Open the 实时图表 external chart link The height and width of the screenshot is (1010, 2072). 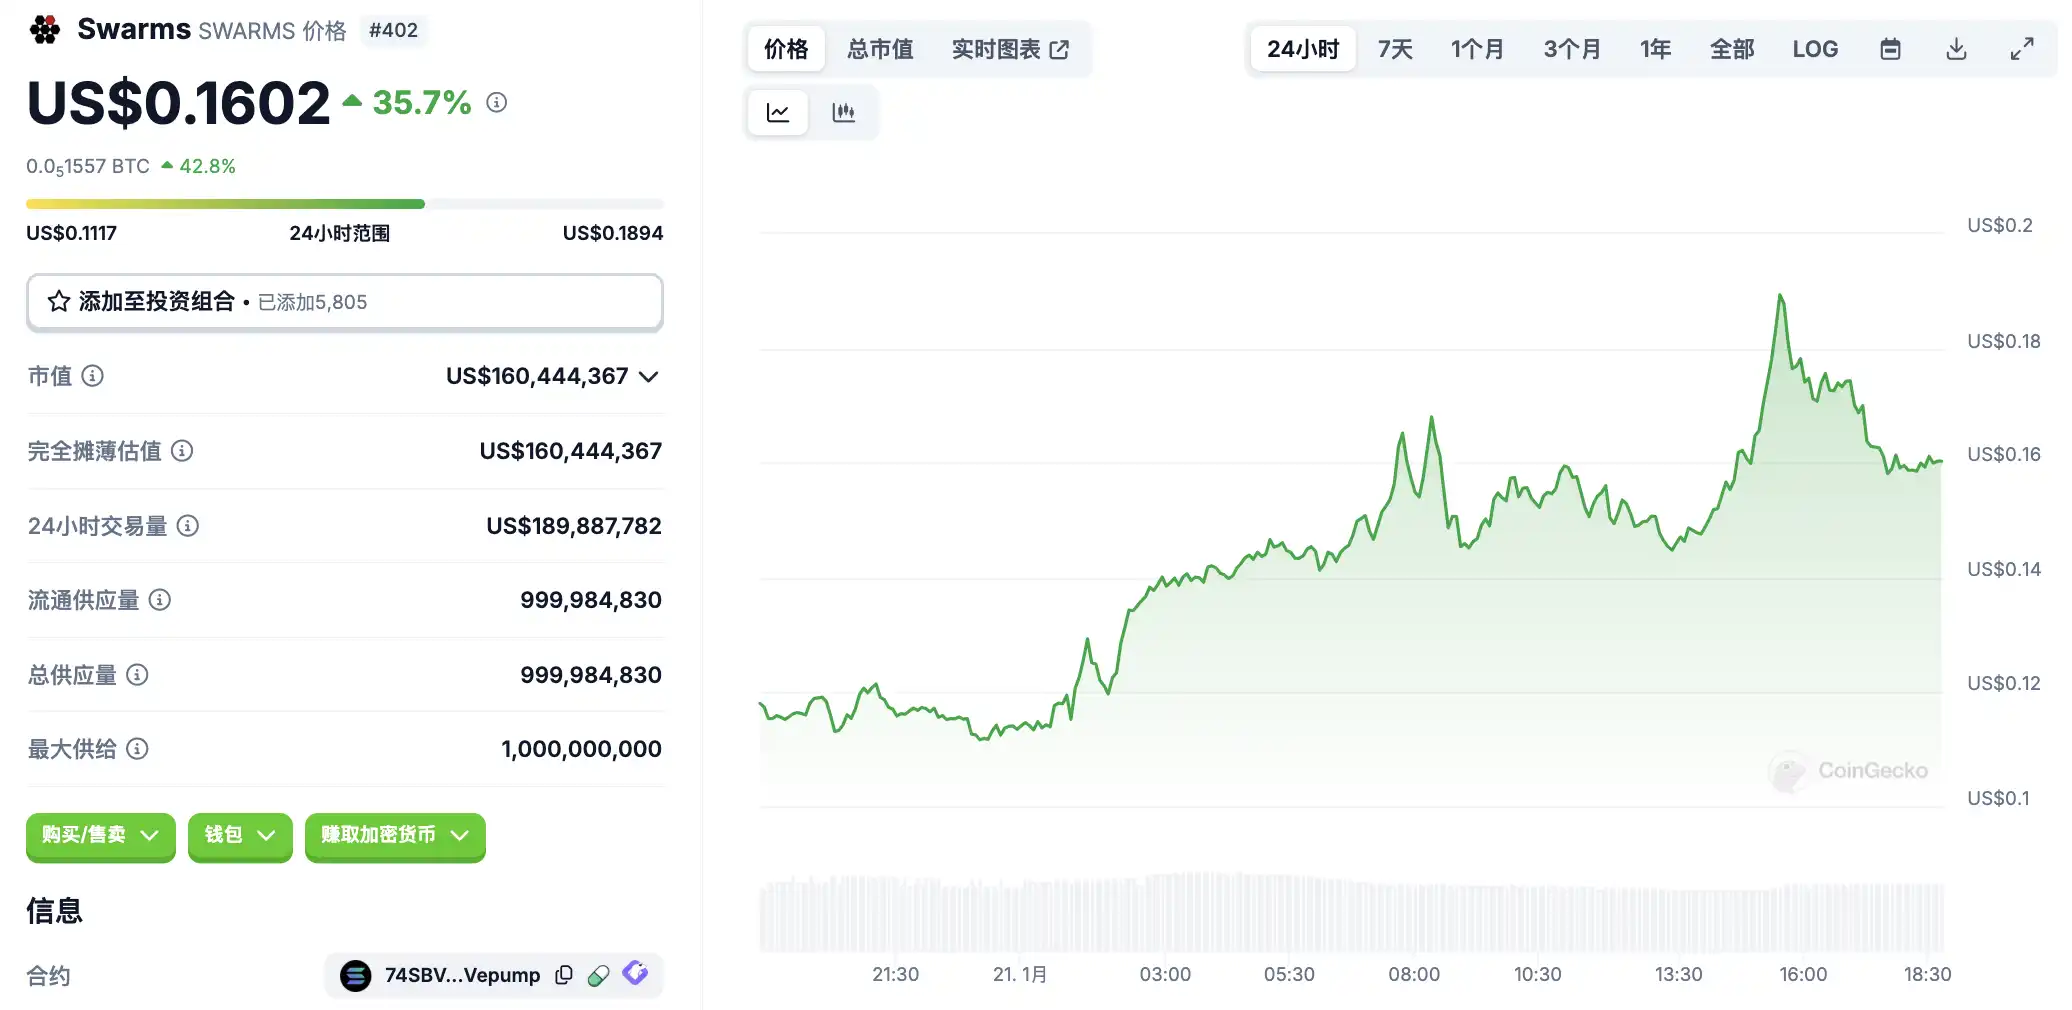tap(1010, 49)
